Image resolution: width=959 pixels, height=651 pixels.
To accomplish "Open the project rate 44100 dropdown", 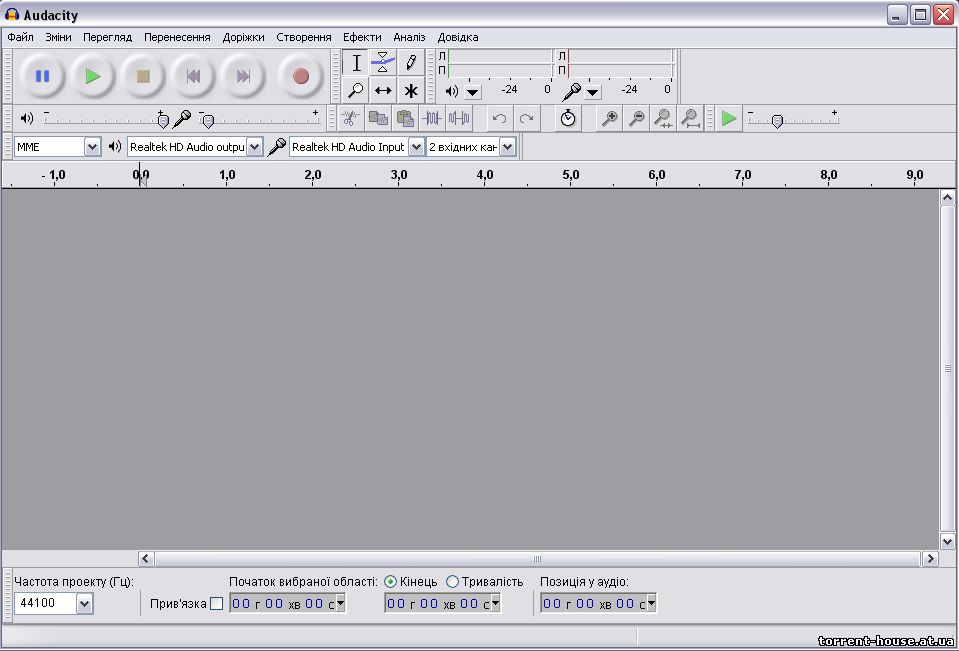I will coord(84,604).
